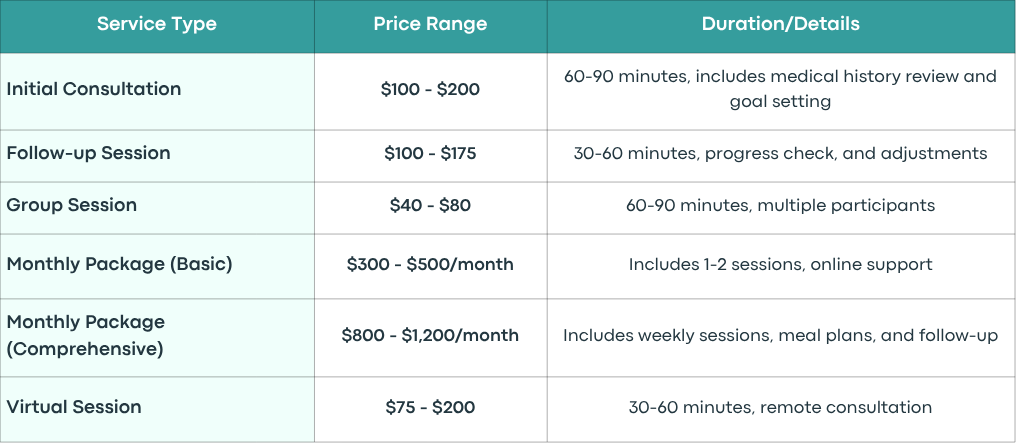Select the $100 - $200 price cell

coord(430,91)
